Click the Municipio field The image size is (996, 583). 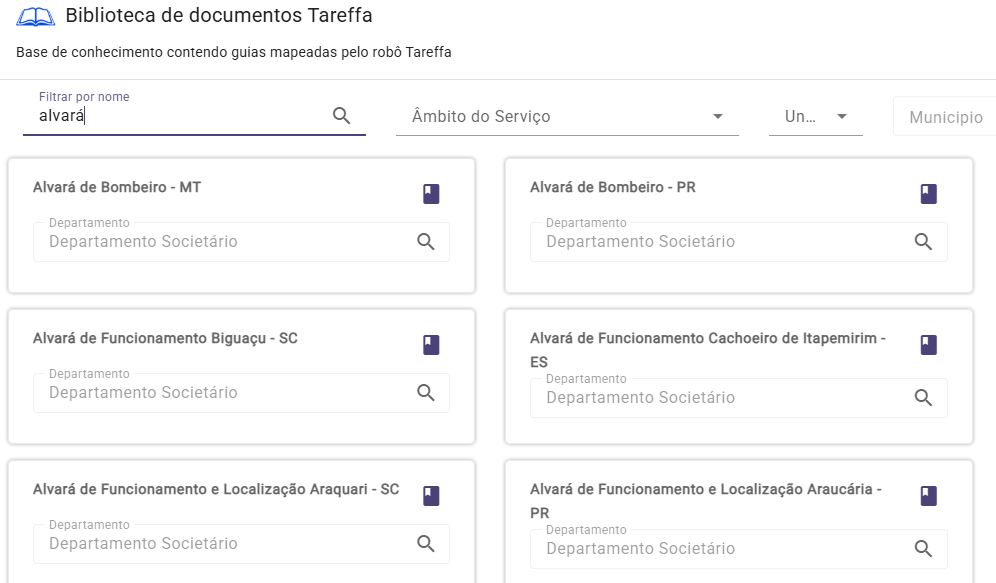pyautogui.click(x=945, y=117)
